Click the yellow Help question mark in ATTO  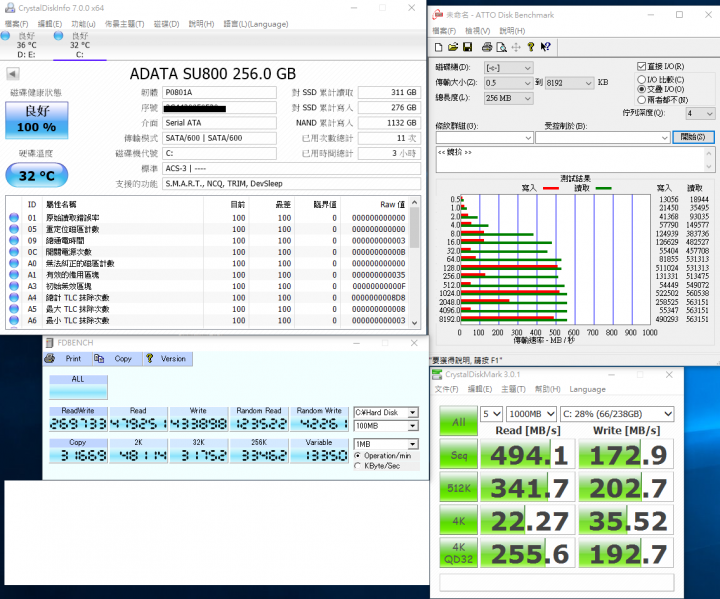pyautogui.click(x=531, y=47)
